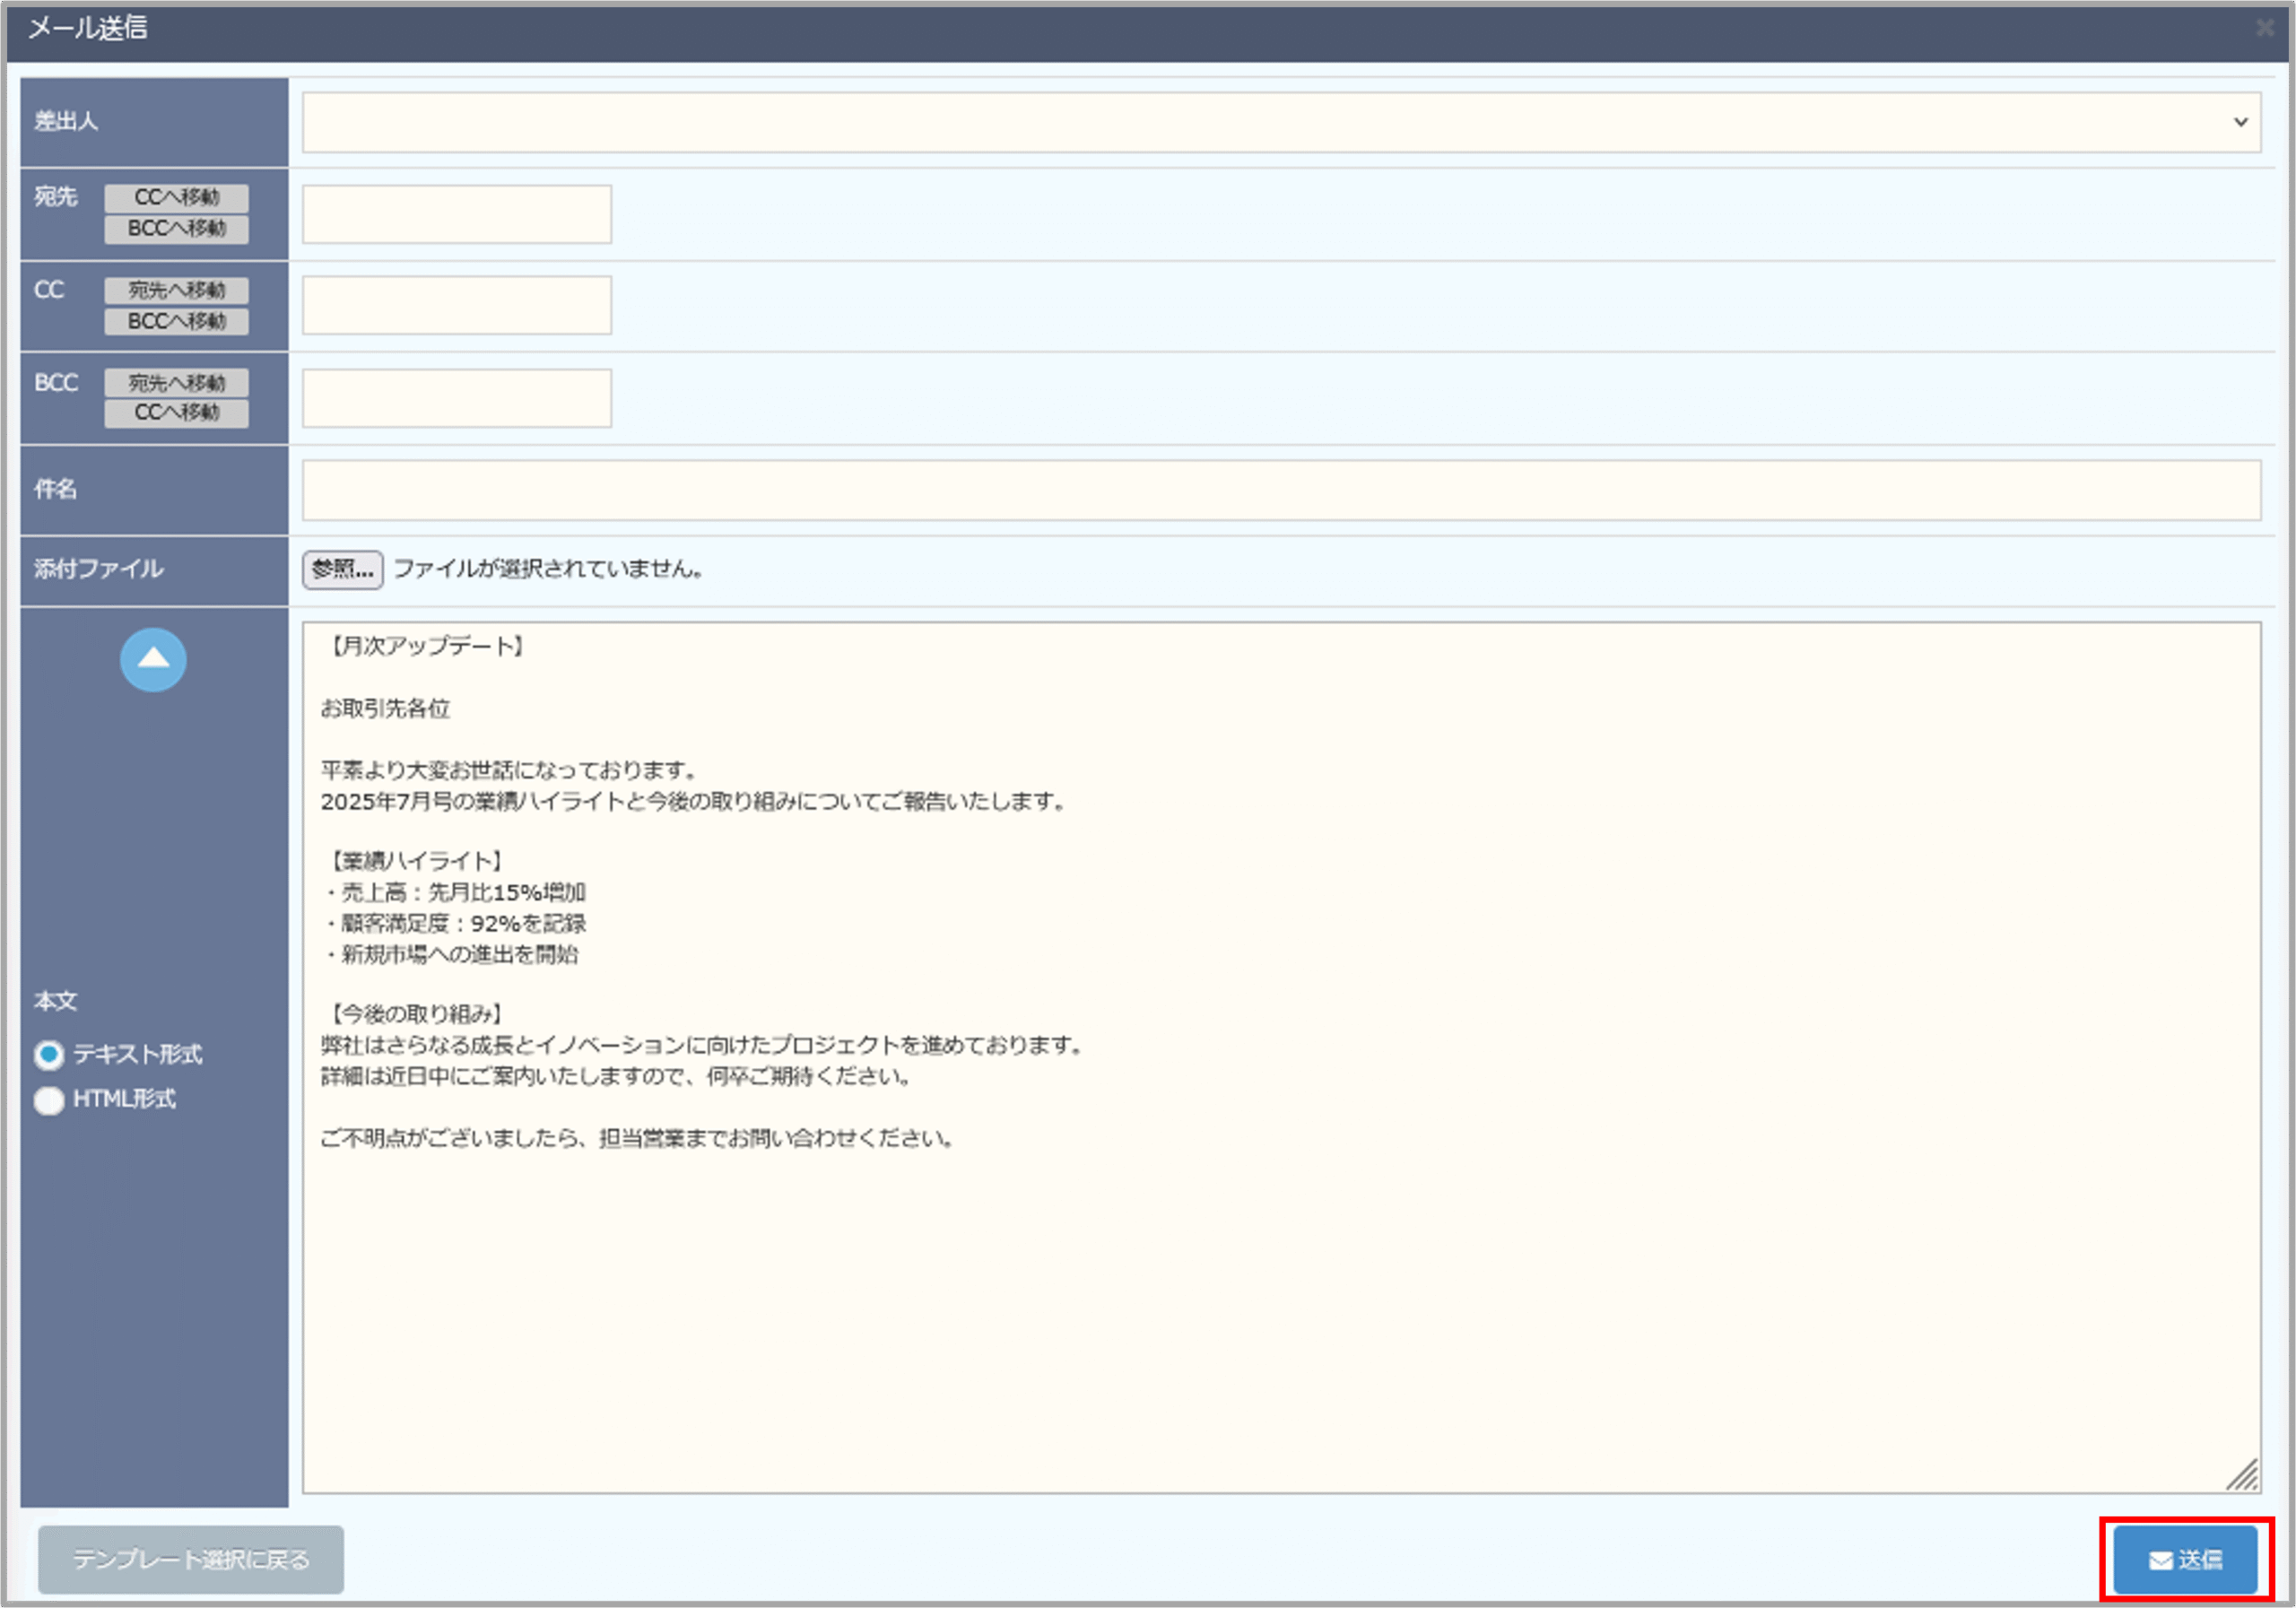
Task: Click the 送信 send button
Action: pyautogui.click(x=2185, y=1558)
